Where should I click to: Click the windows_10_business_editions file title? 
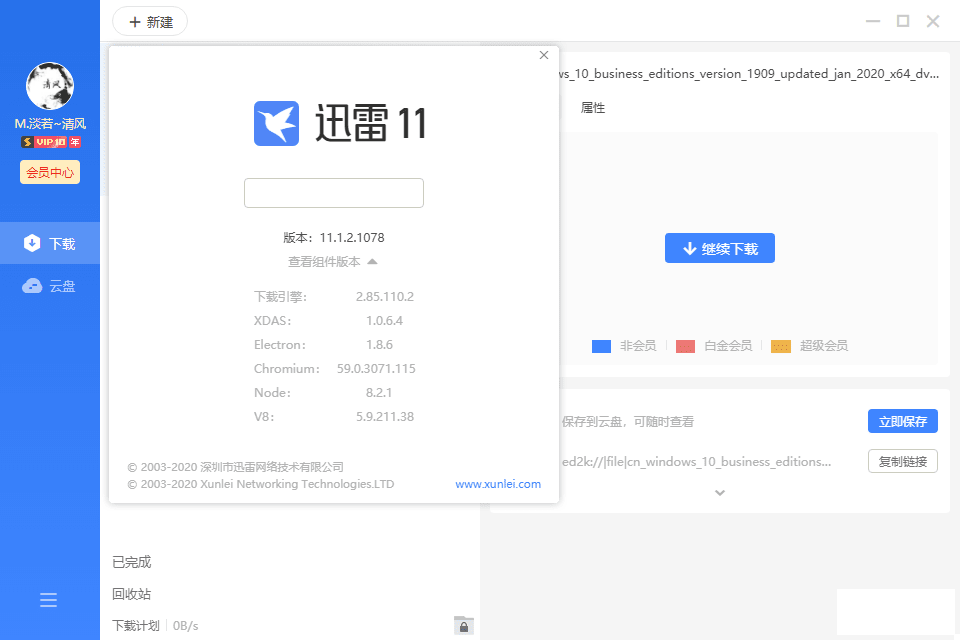point(748,74)
